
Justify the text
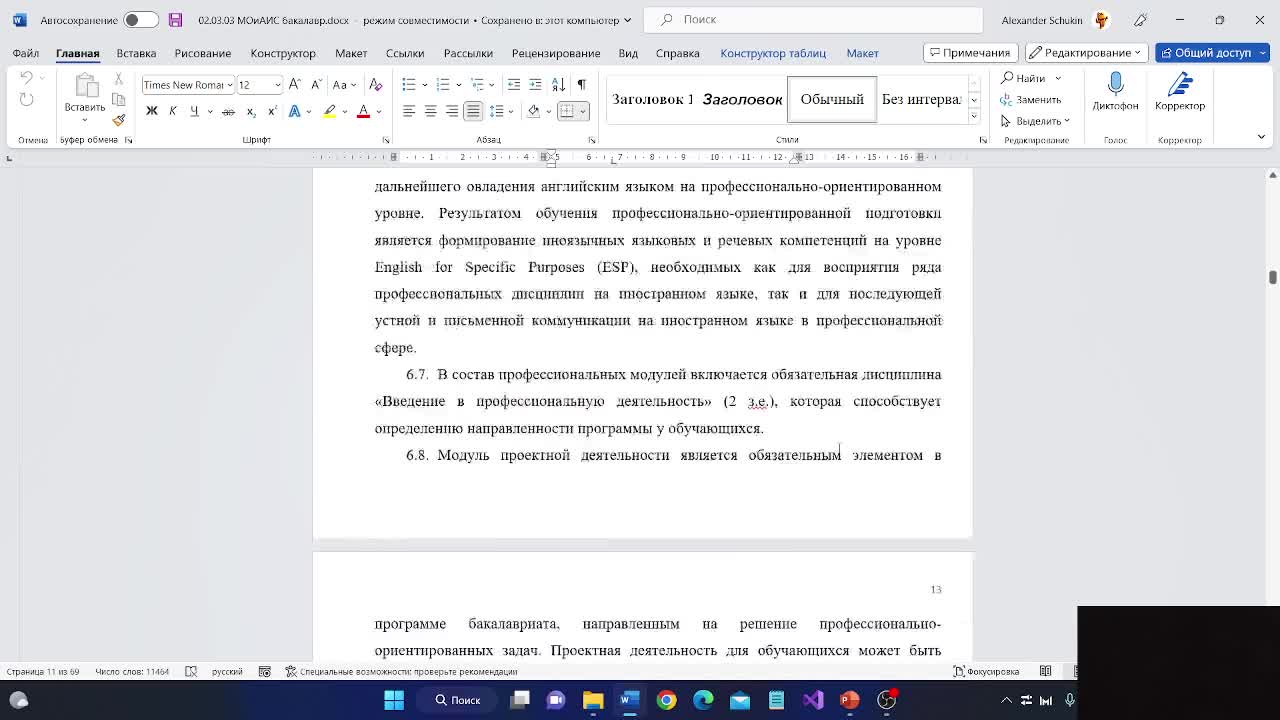click(473, 111)
